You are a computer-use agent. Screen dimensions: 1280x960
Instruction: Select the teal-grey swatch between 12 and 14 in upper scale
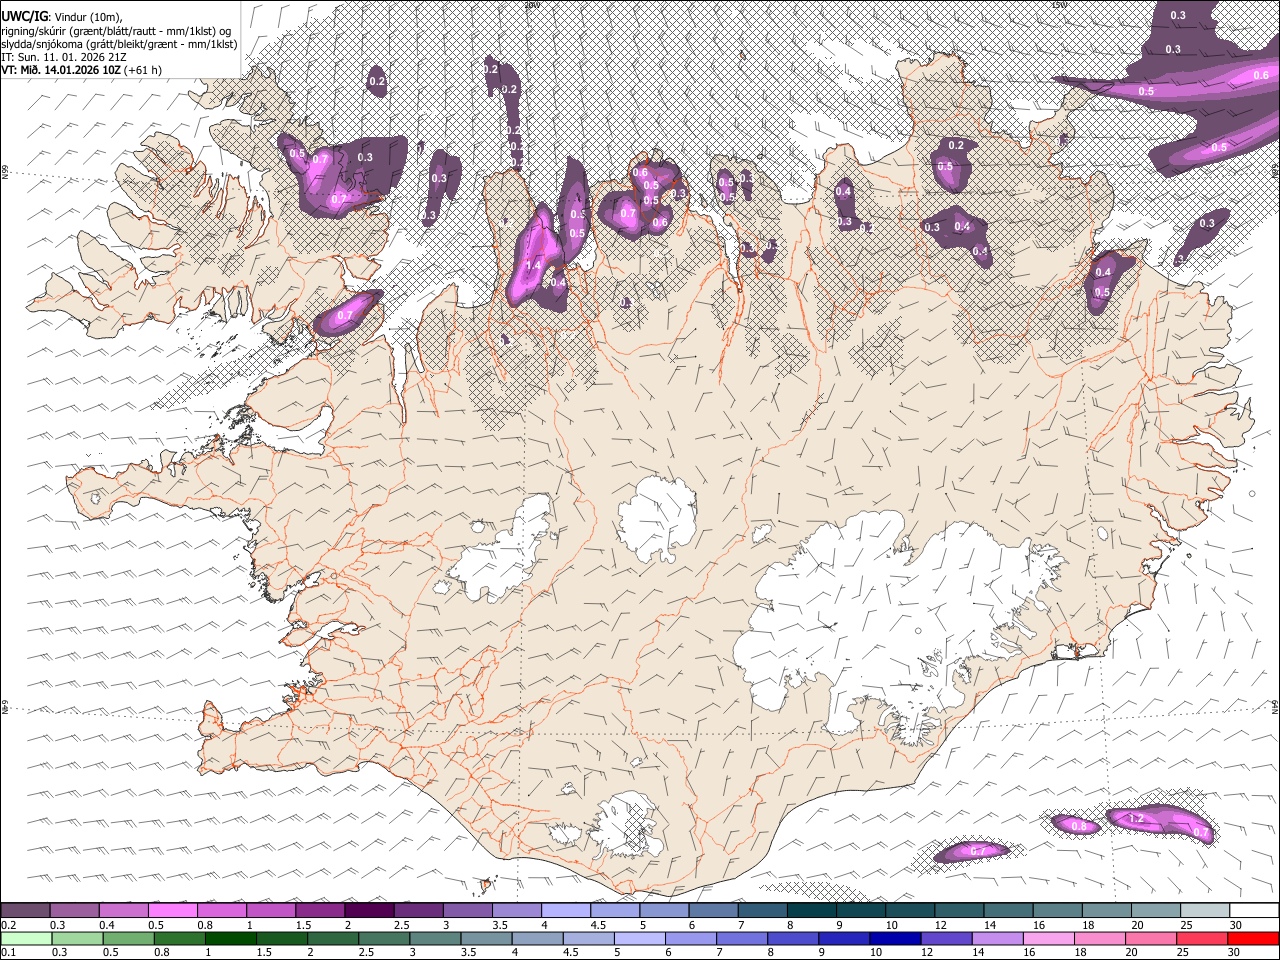(959, 911)
